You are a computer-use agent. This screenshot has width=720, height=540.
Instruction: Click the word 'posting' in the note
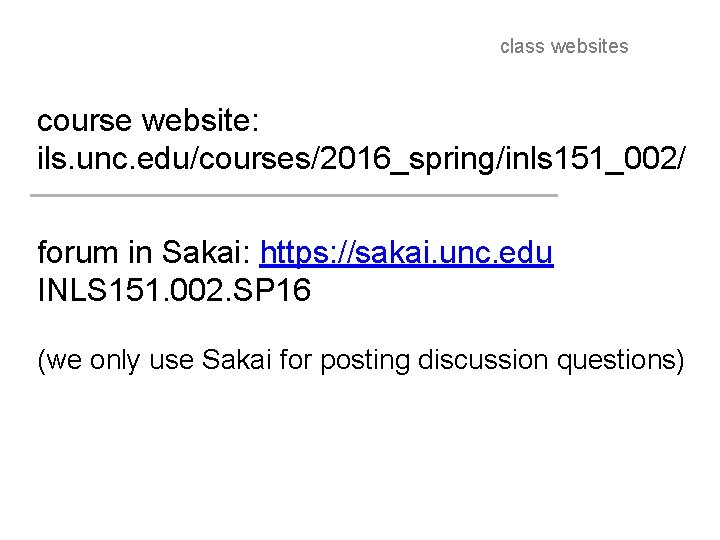pos(363,360)
